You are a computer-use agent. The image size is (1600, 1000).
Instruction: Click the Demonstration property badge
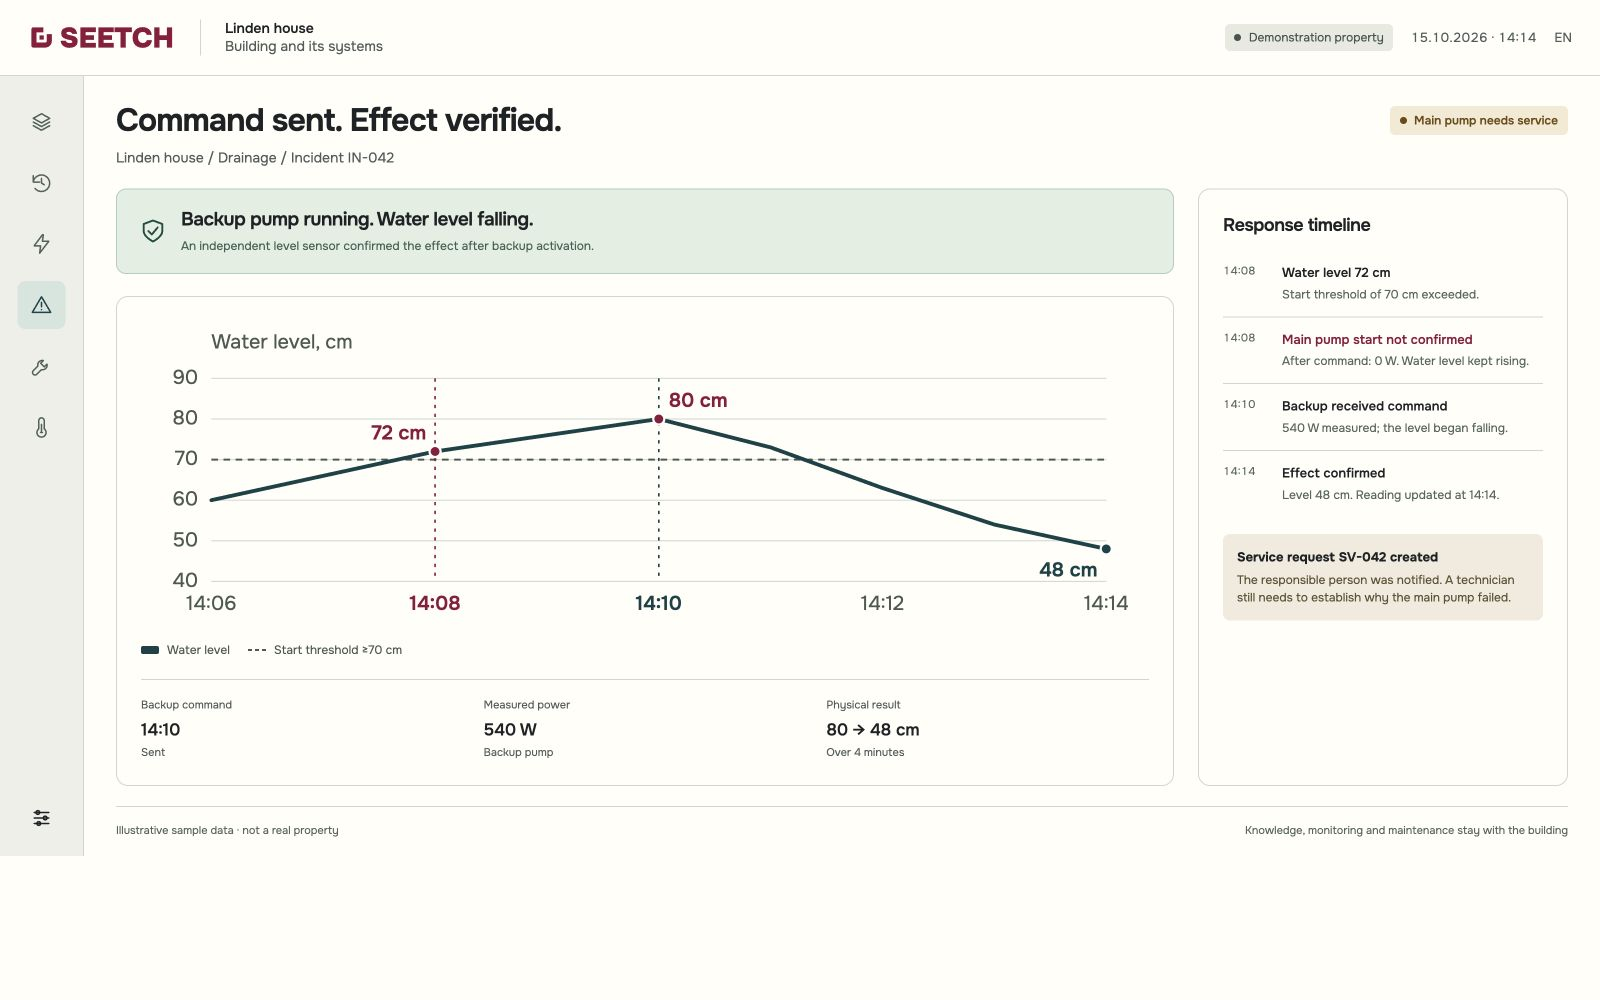click(x=1308, y=38)
